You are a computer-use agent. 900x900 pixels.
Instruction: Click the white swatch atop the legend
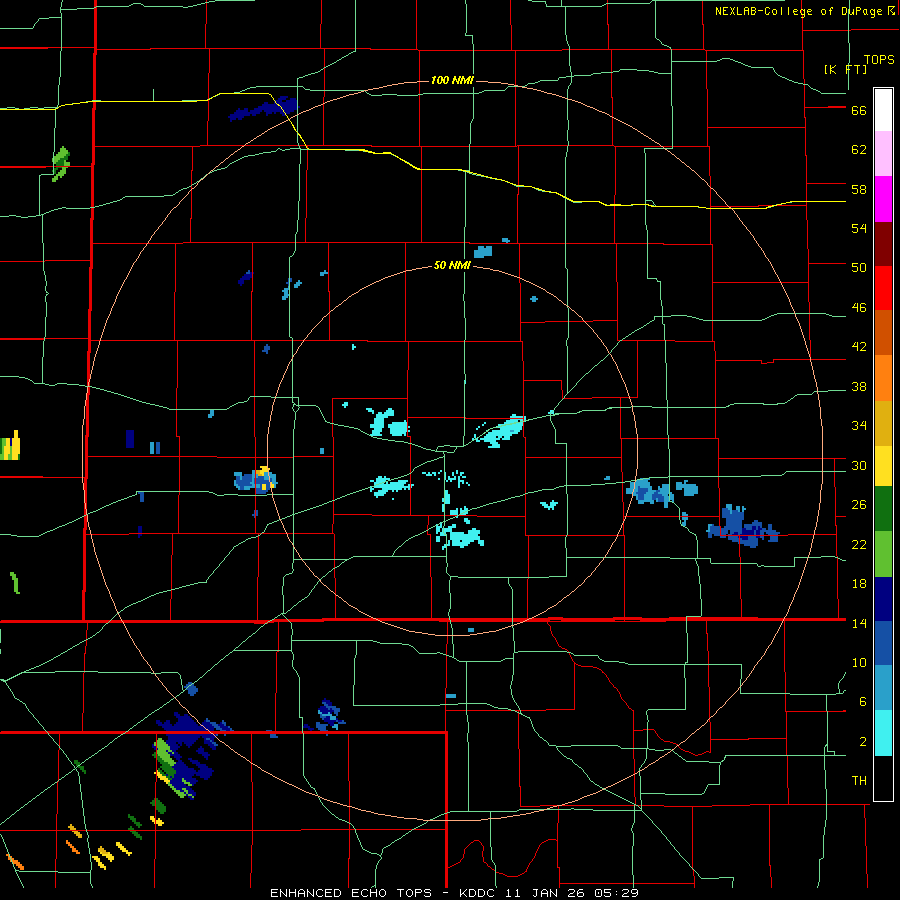[883, 110]
